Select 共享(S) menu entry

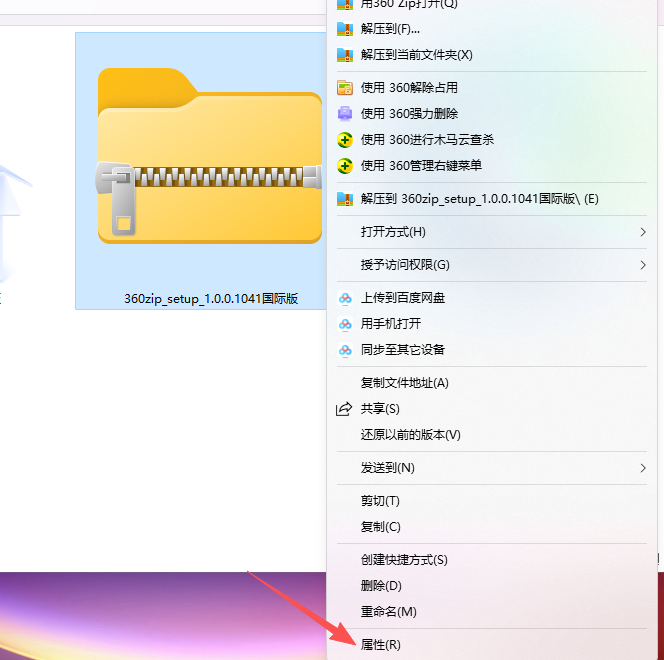click(x=492, y=409)
